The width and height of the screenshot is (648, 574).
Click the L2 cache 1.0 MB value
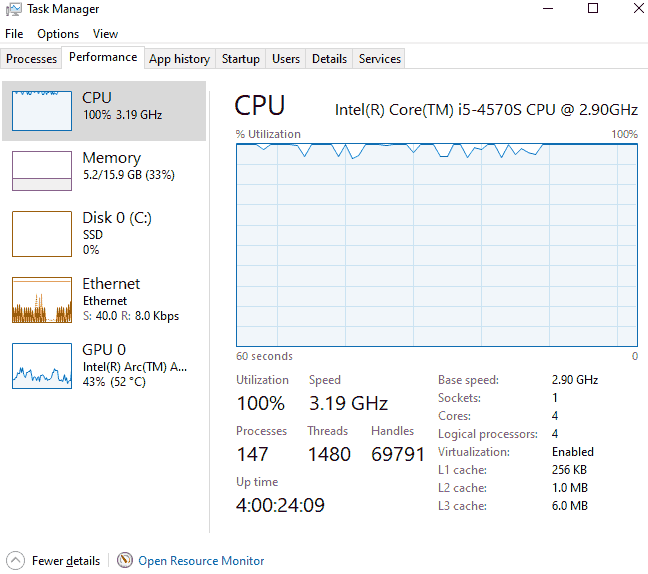coord(569,488)
